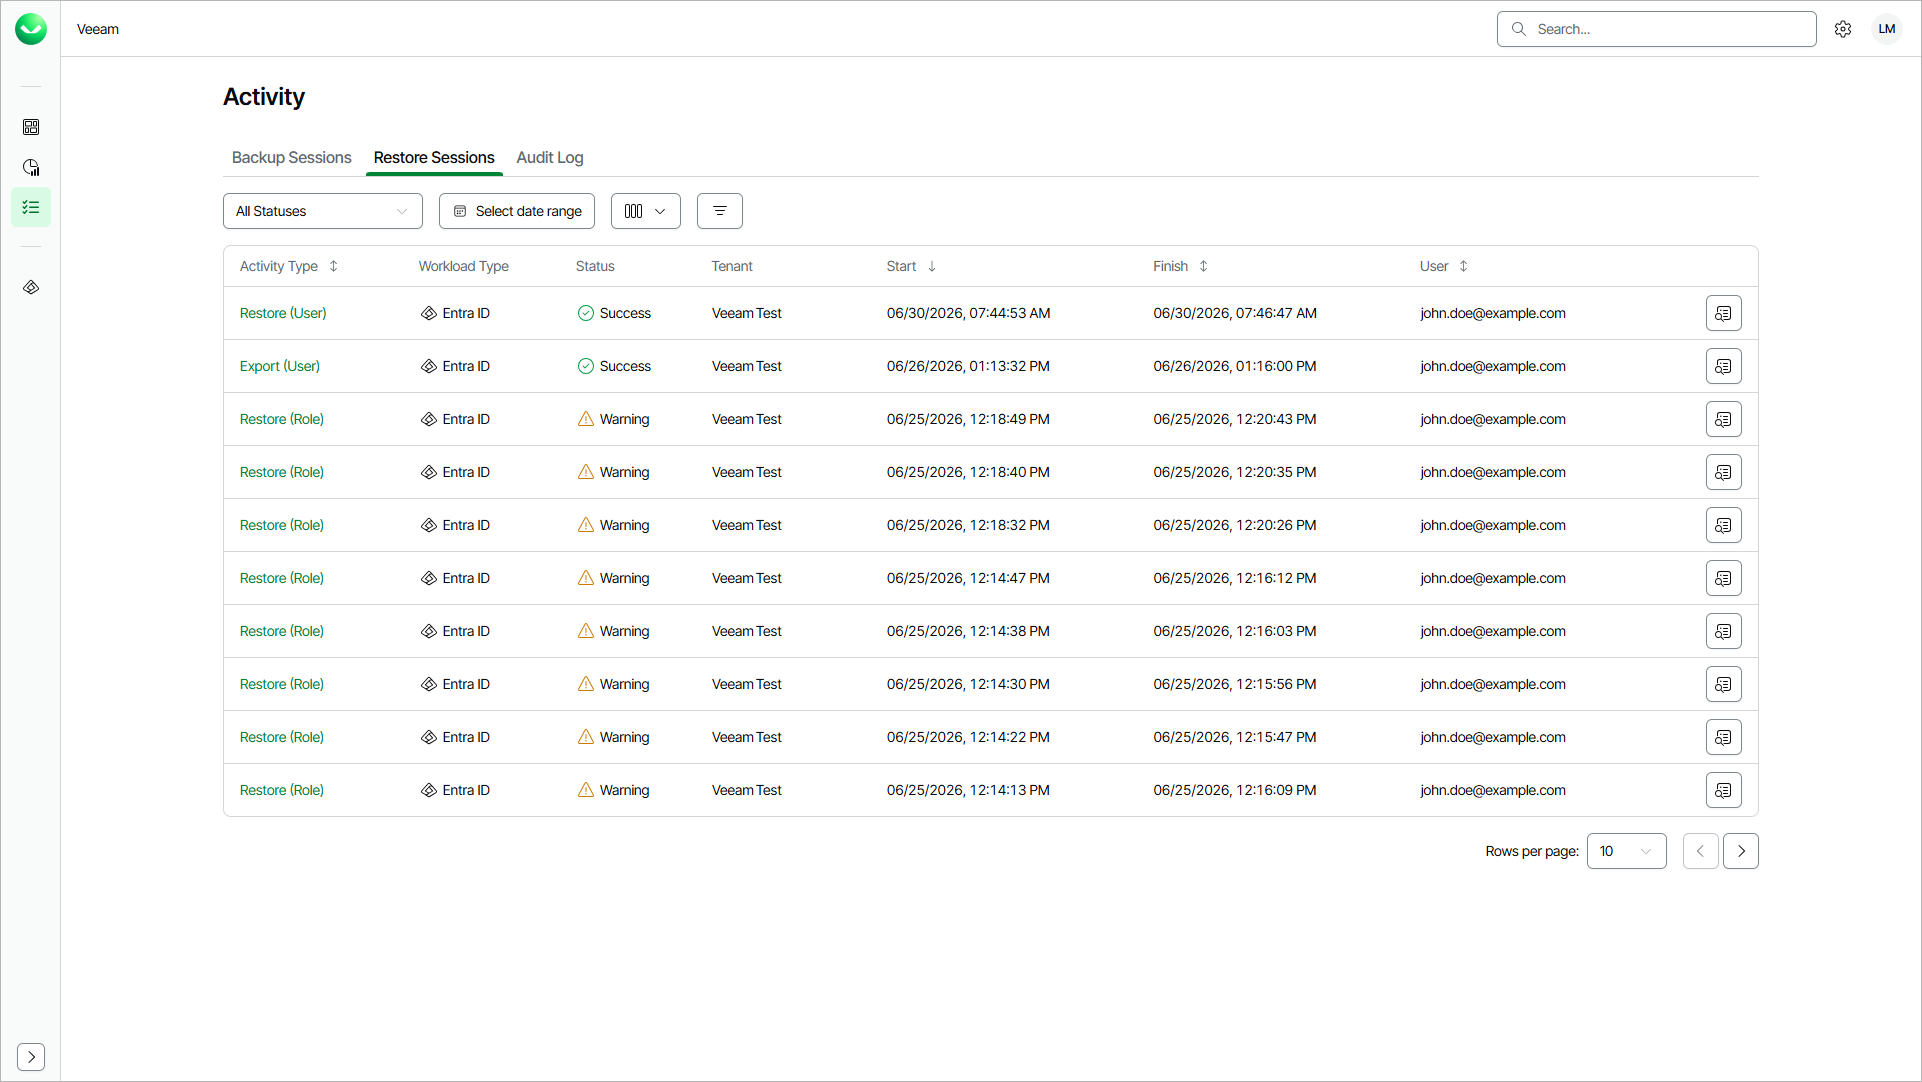Open the Entra ID sidebar icon
The image size is (1922, 1082).
point(31,287)
